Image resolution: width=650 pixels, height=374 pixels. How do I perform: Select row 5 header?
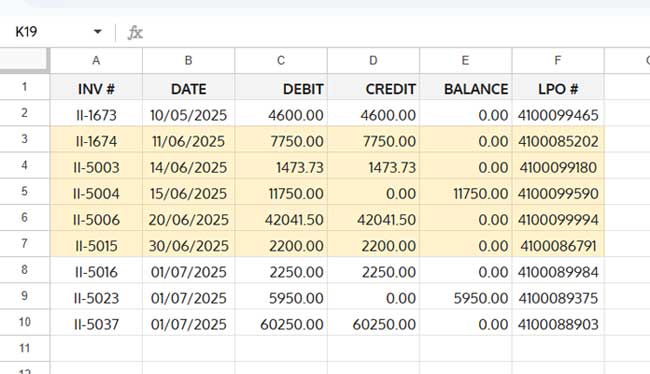24,192
